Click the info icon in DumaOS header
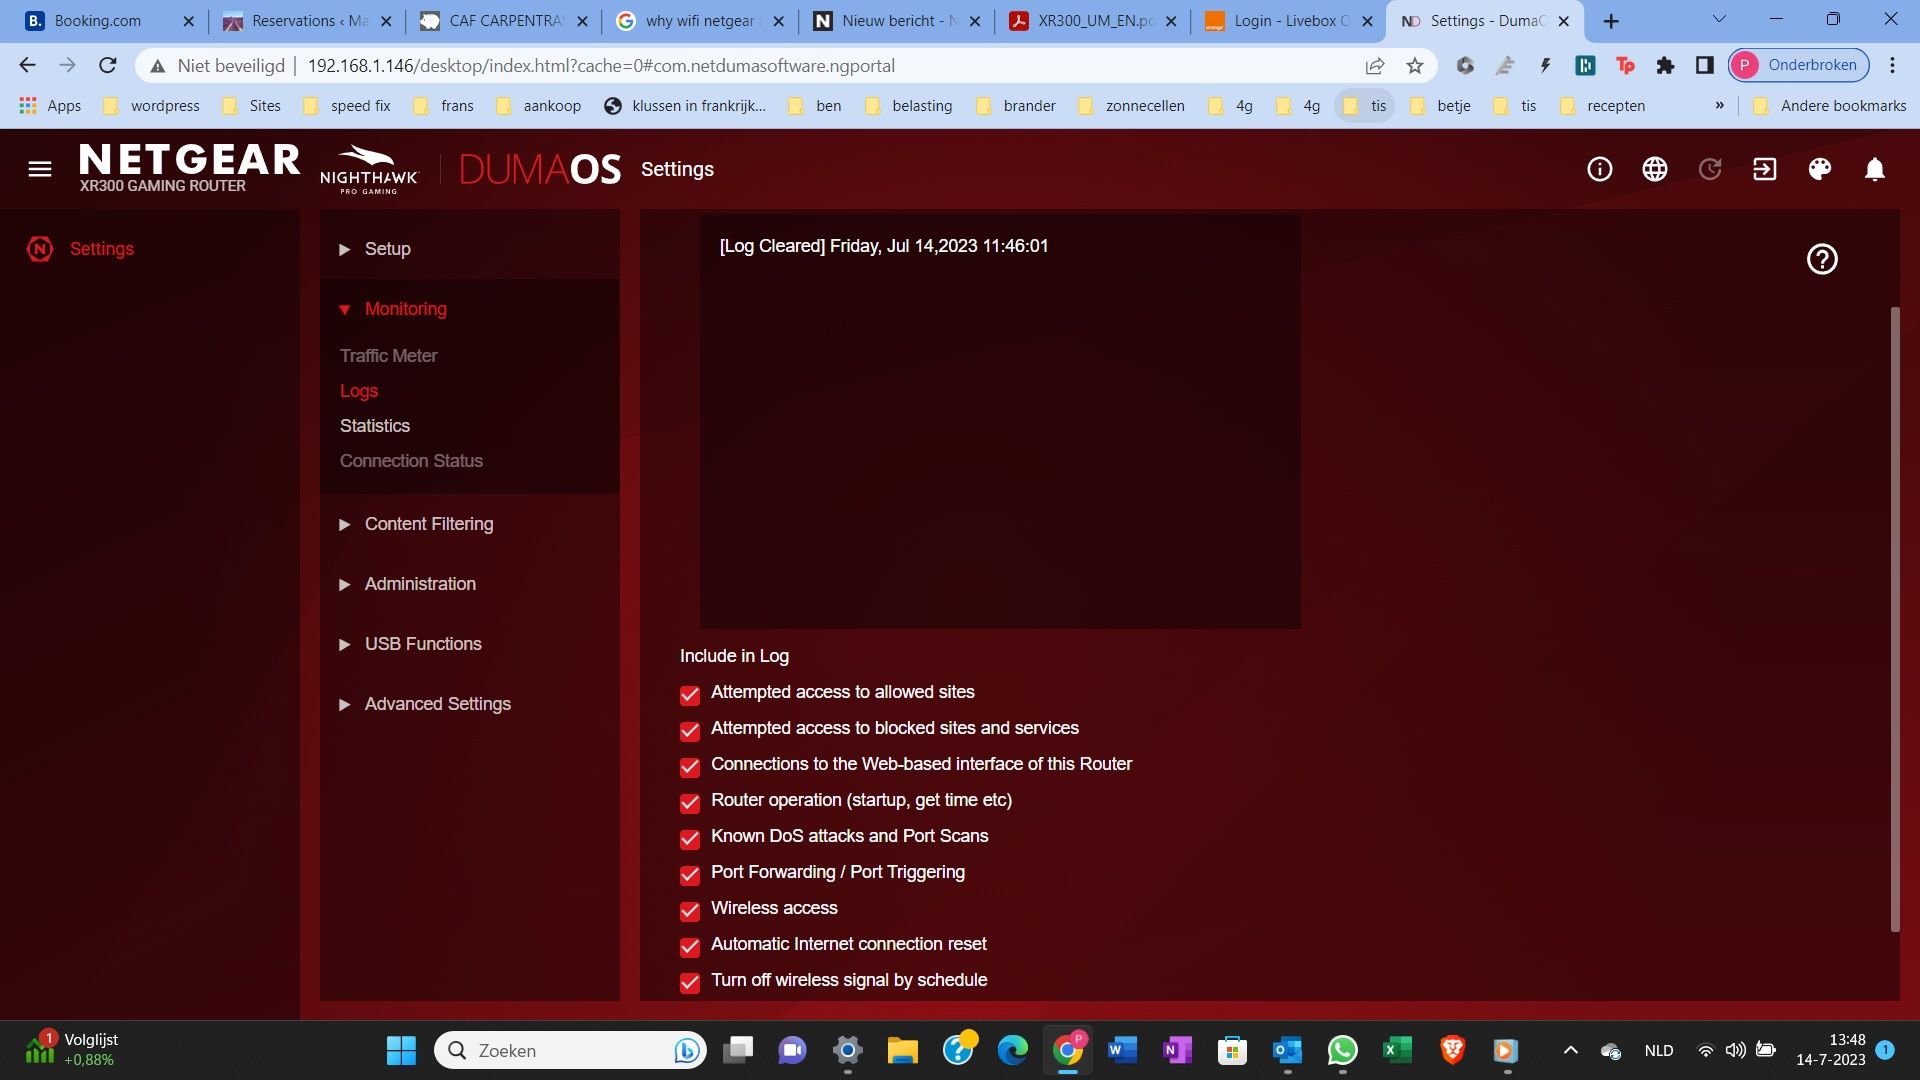The width and height of the screenshot is (1920, 1080). click(1600, 169)
